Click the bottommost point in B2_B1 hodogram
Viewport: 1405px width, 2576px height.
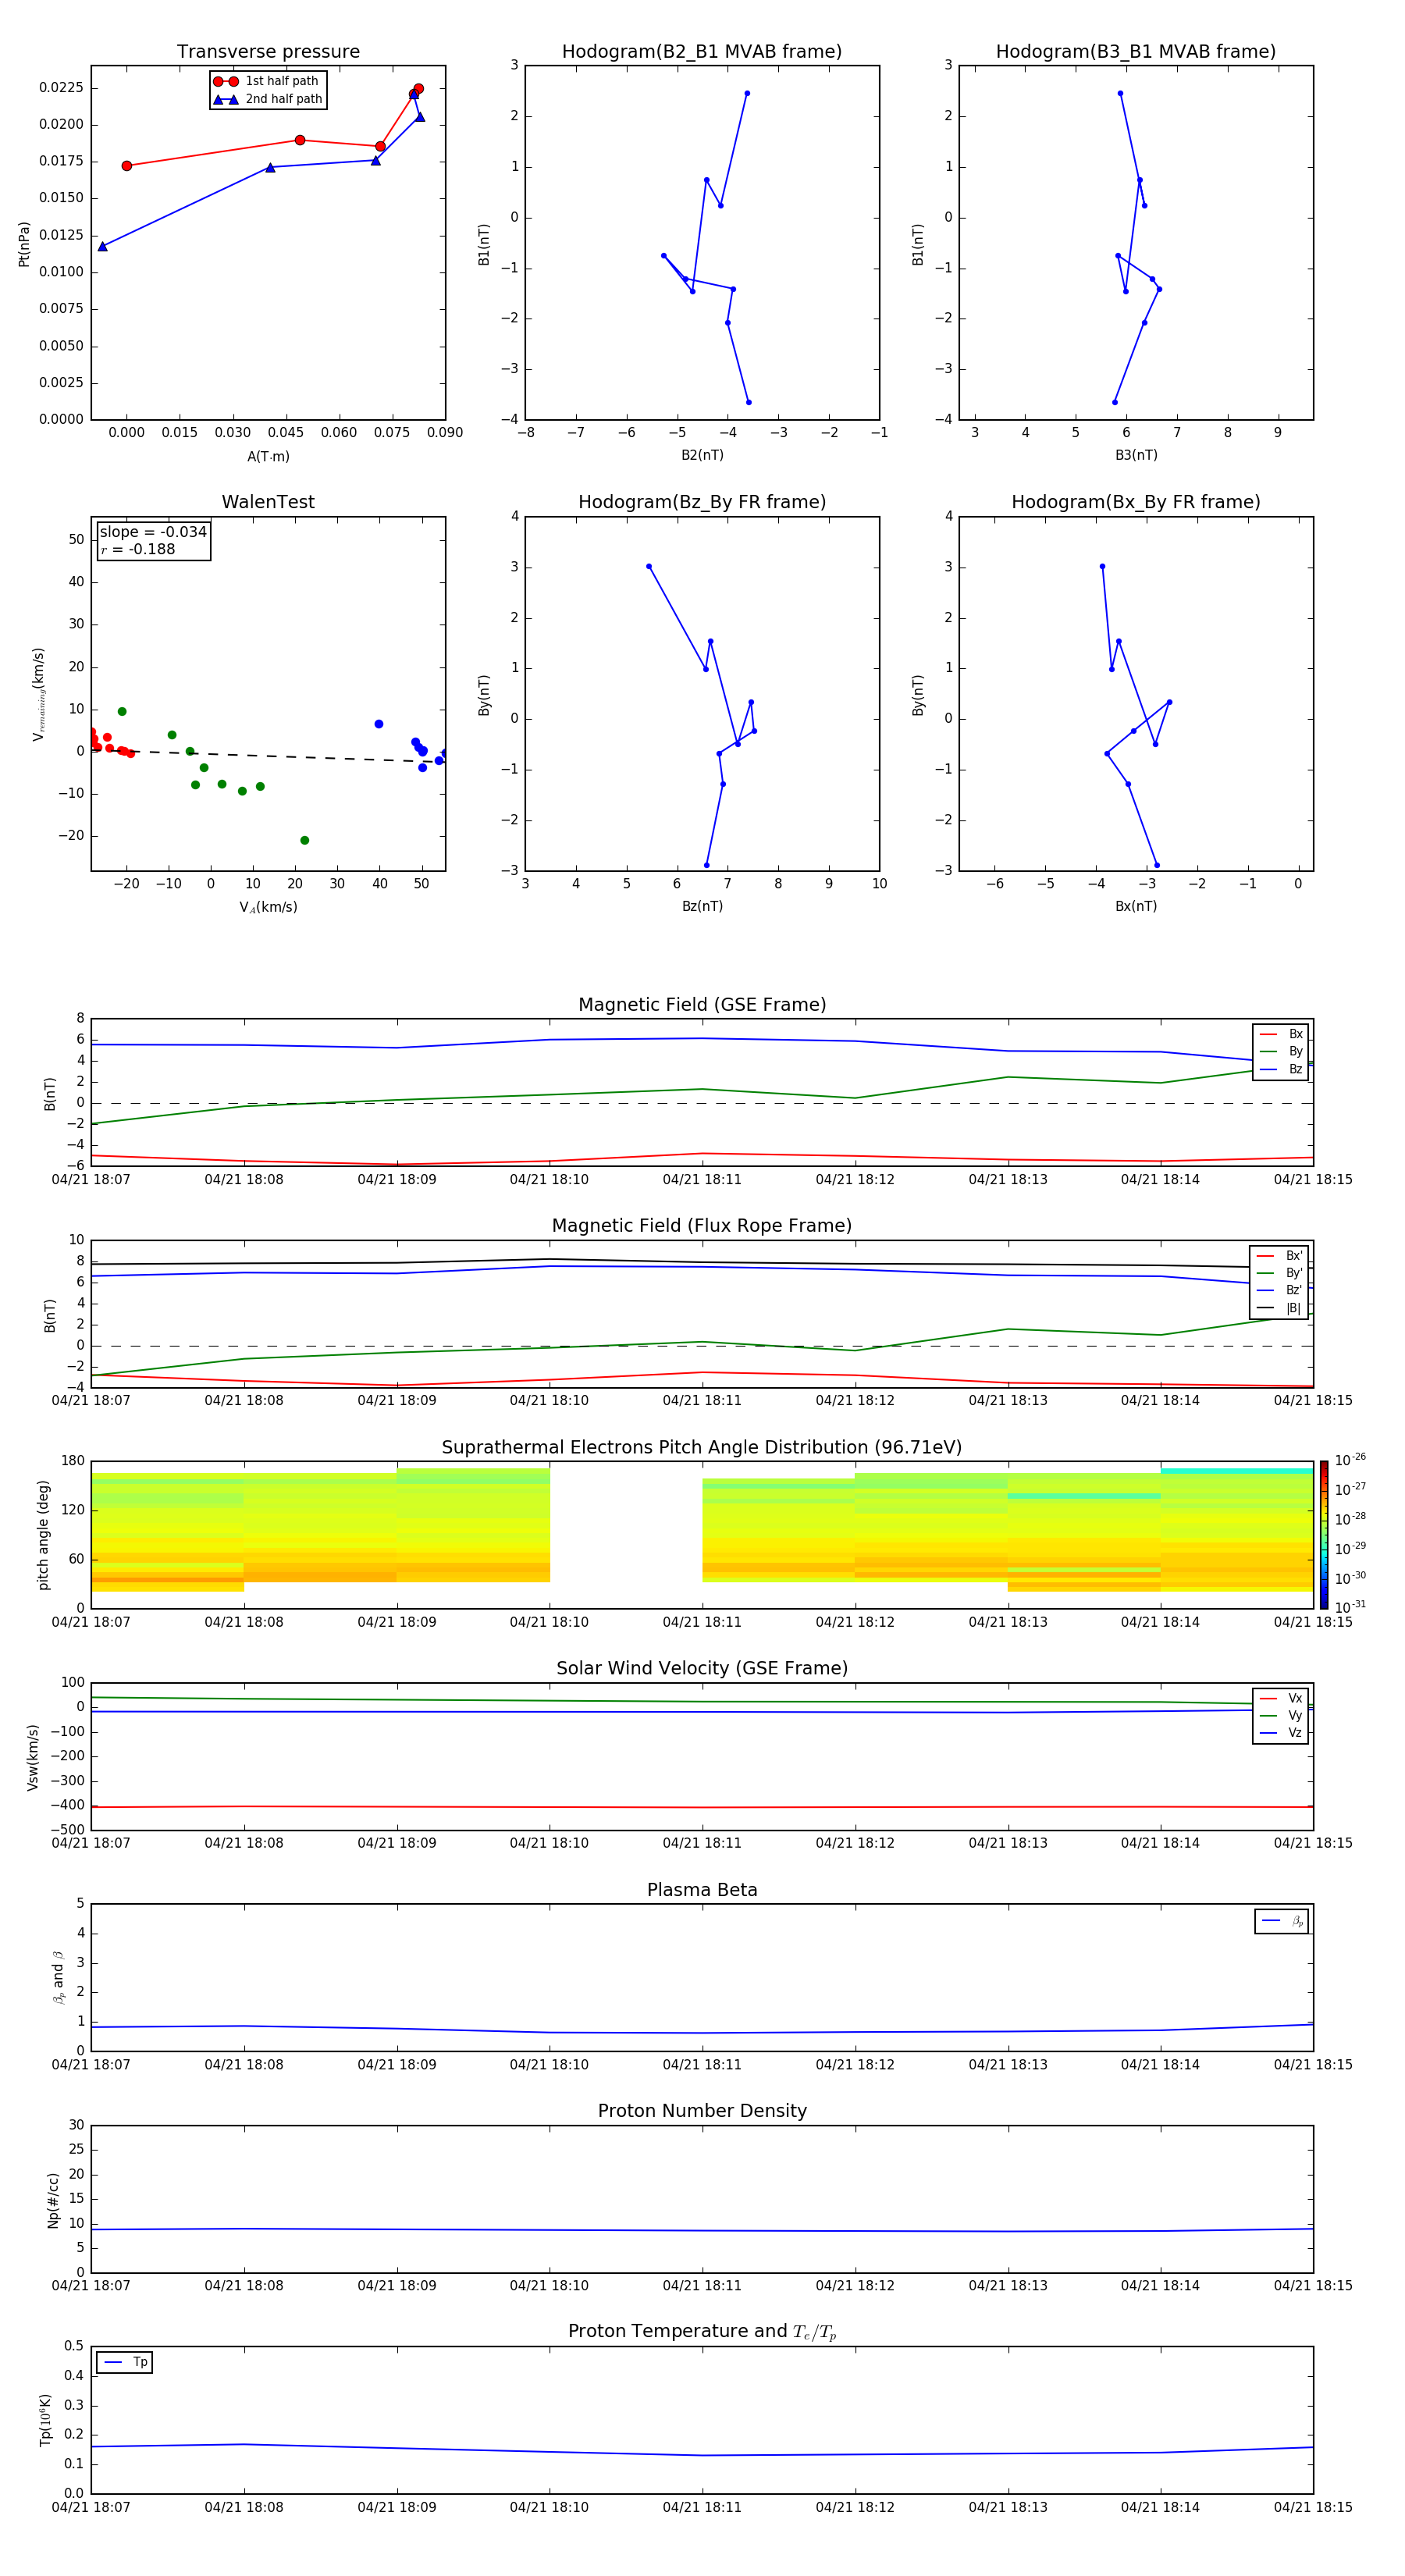[748, 402]
